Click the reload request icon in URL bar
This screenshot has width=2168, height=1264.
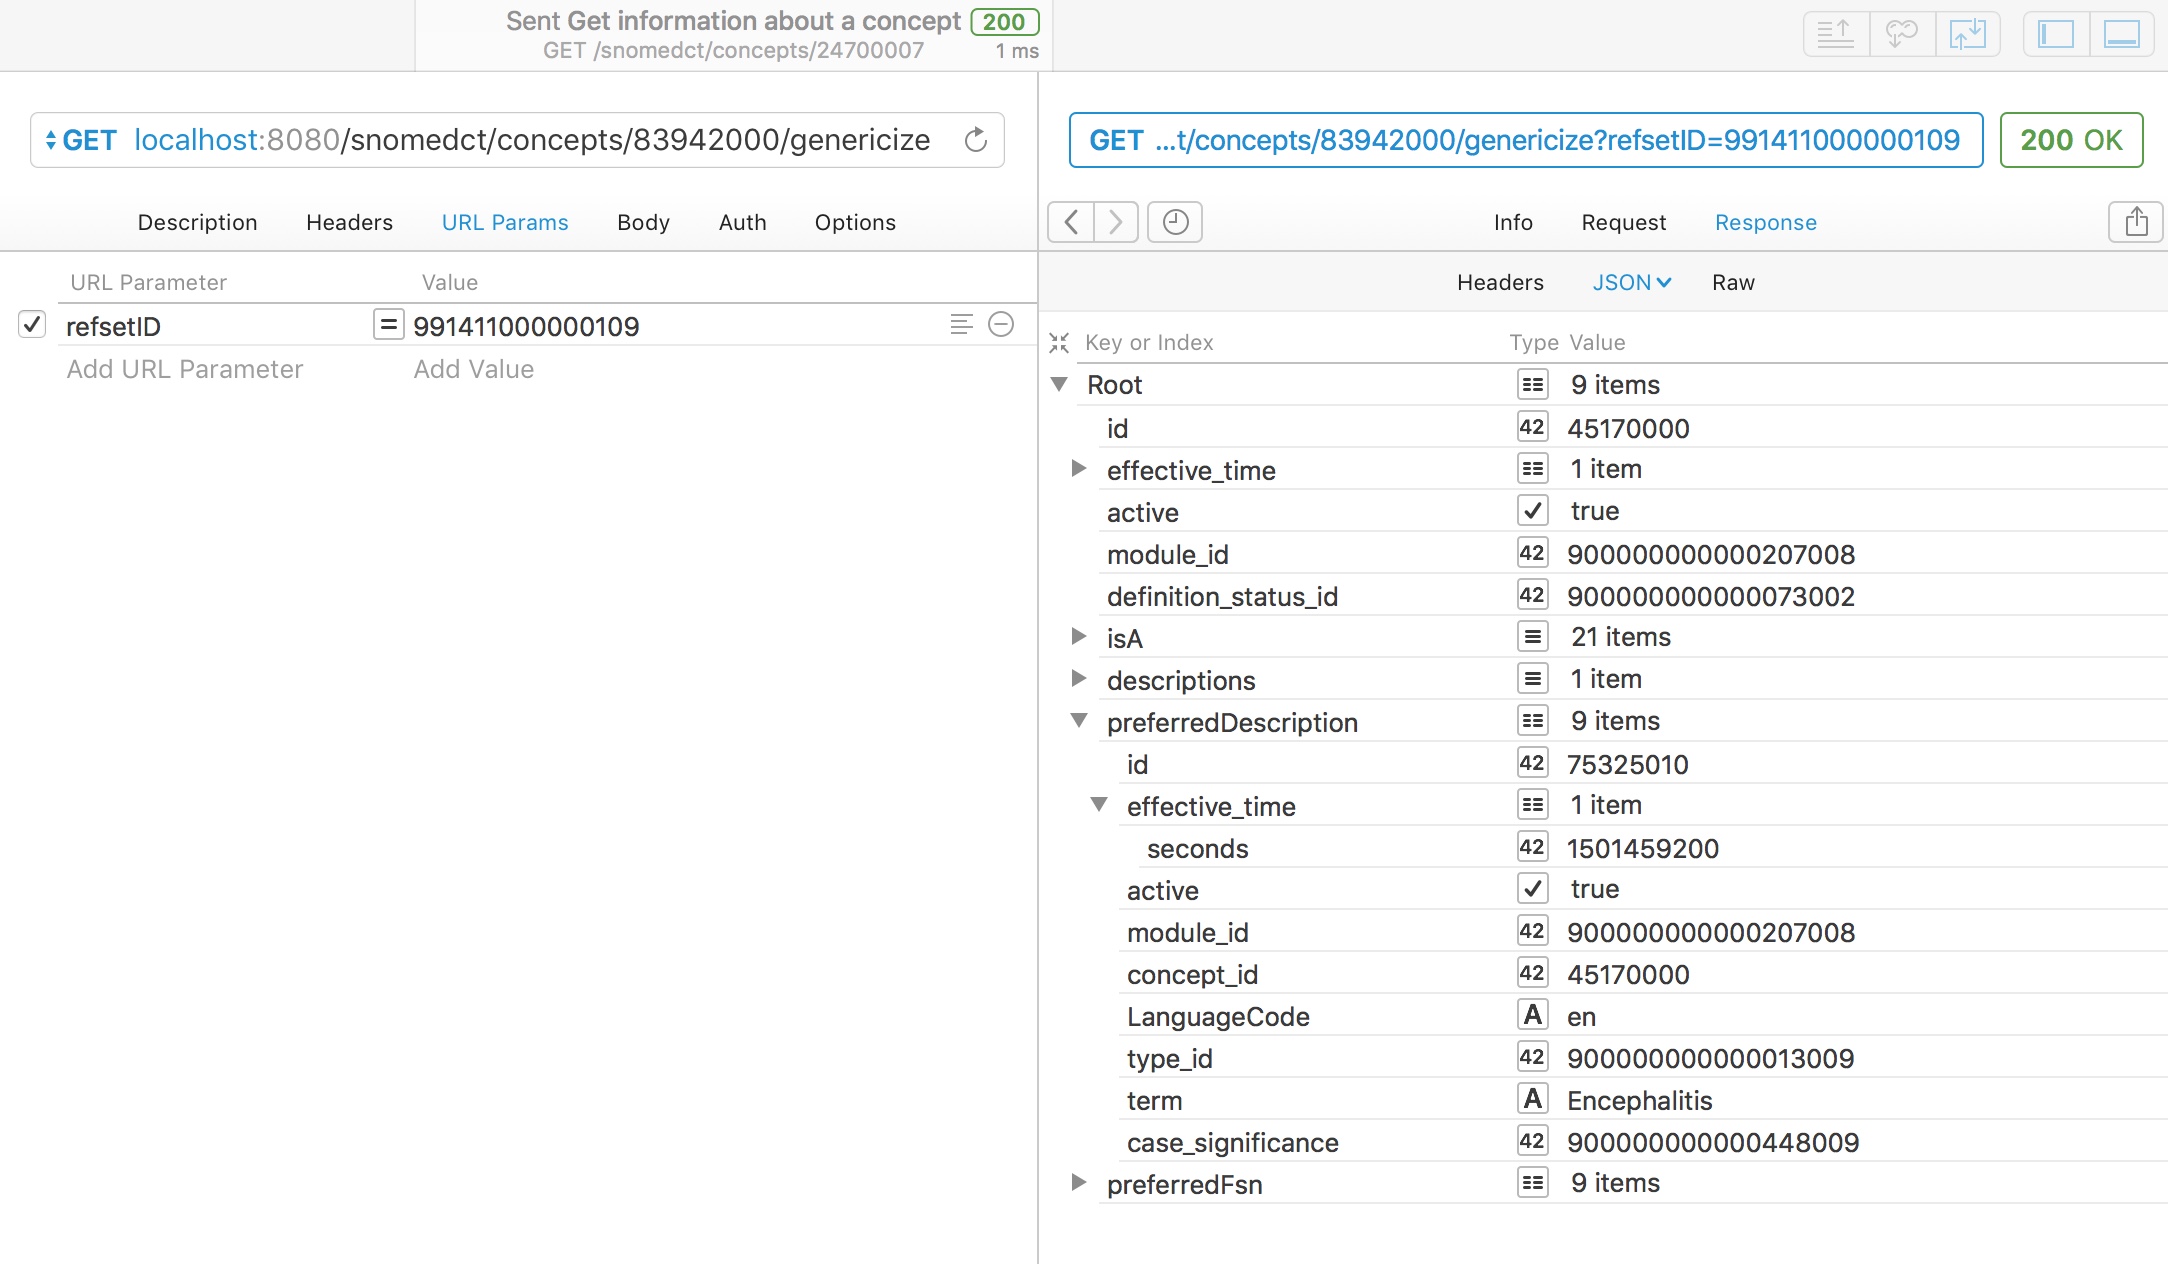coord(975,140)
